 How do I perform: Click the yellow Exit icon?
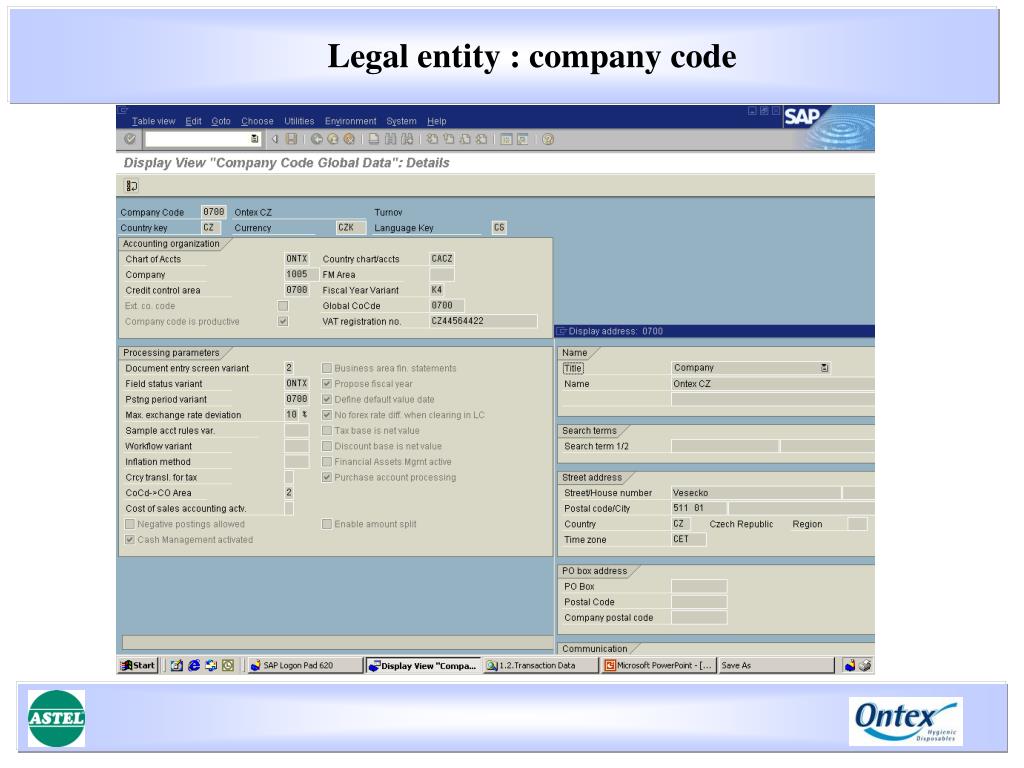(333, 139)
